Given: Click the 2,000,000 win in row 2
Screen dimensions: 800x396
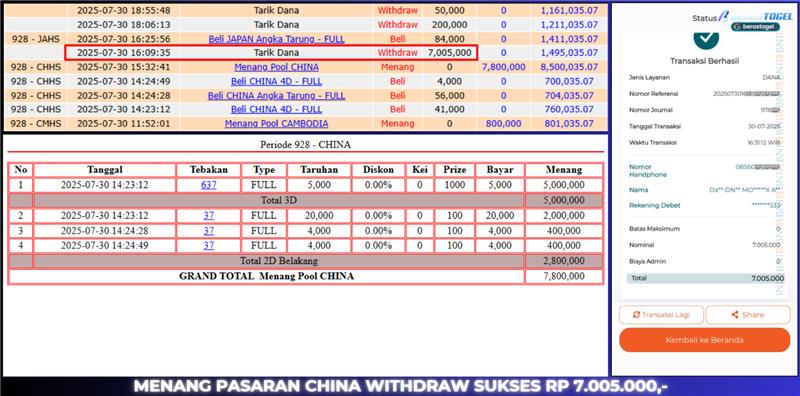Looking at the screenshot, I should tap(564, 216).
